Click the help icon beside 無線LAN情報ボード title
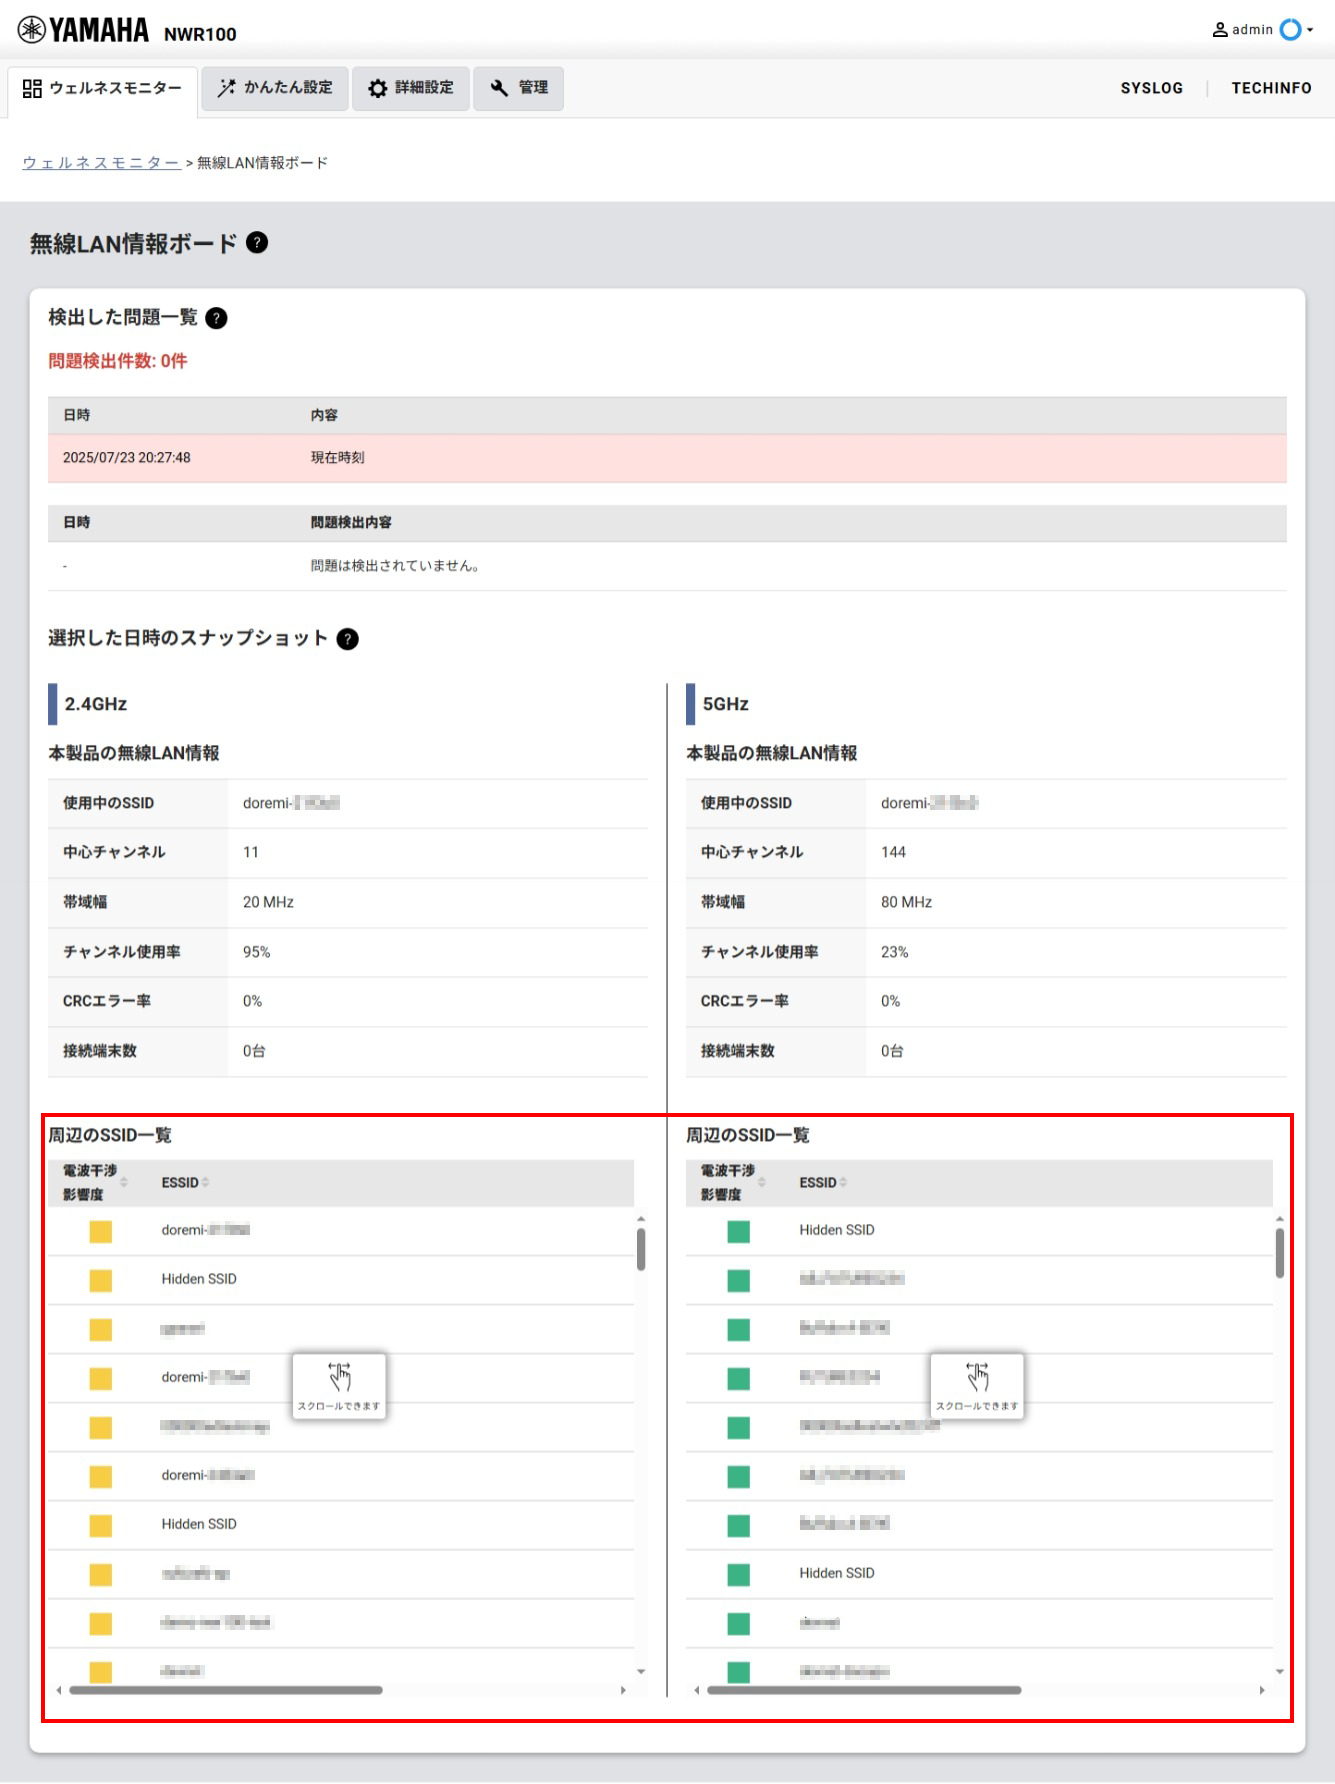 [x=257, y=243]
